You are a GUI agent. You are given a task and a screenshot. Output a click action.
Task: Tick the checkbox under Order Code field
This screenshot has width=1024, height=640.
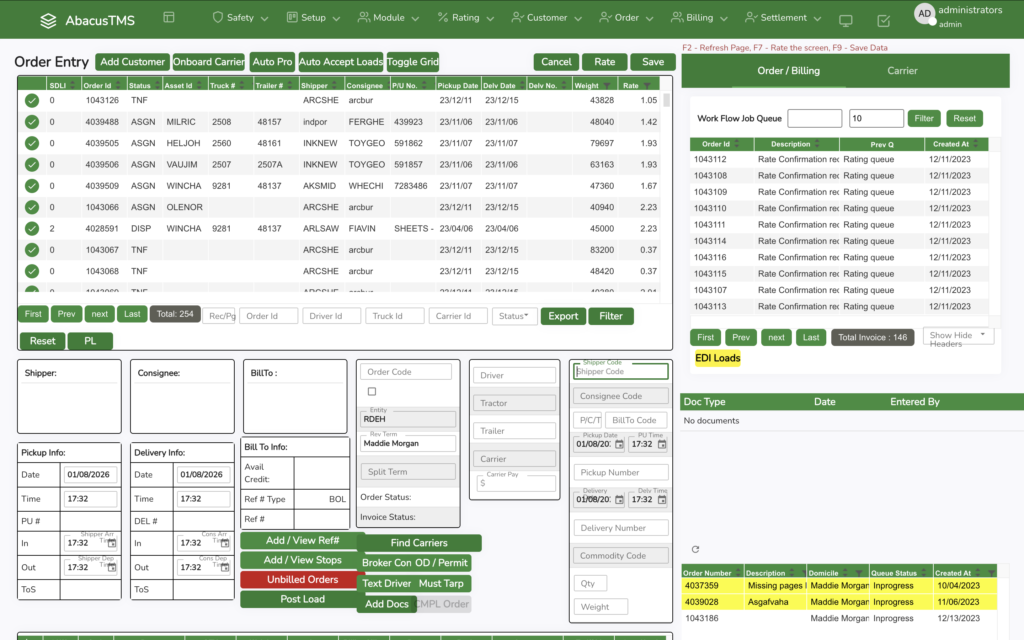(x=372, y=392)
